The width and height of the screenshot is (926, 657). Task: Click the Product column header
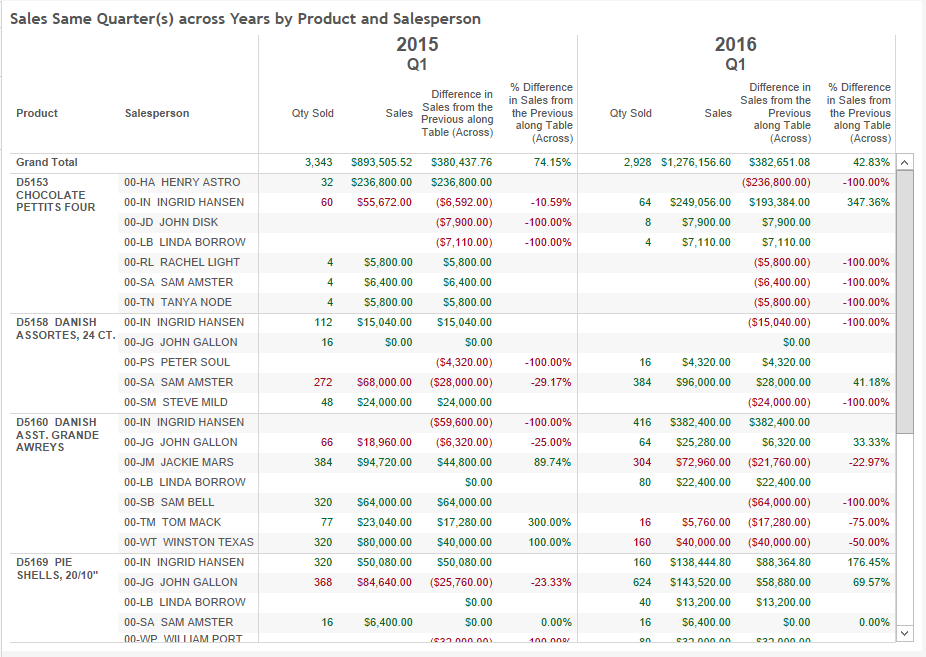tap(37, 113)
